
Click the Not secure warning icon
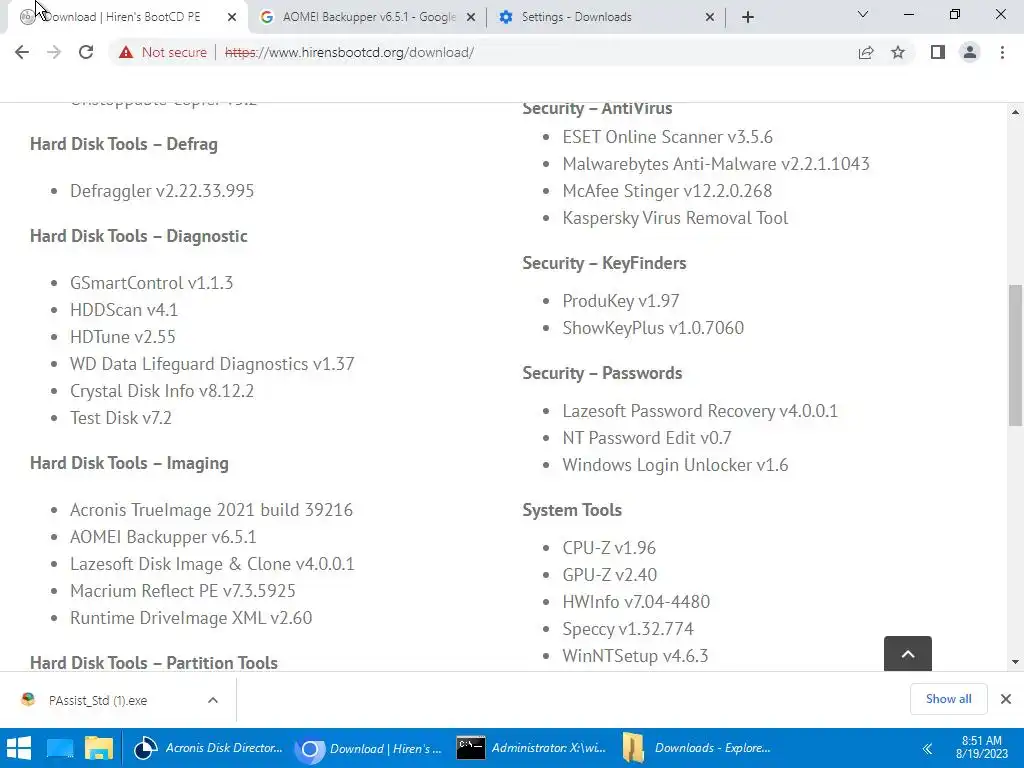tap(126, 52)
